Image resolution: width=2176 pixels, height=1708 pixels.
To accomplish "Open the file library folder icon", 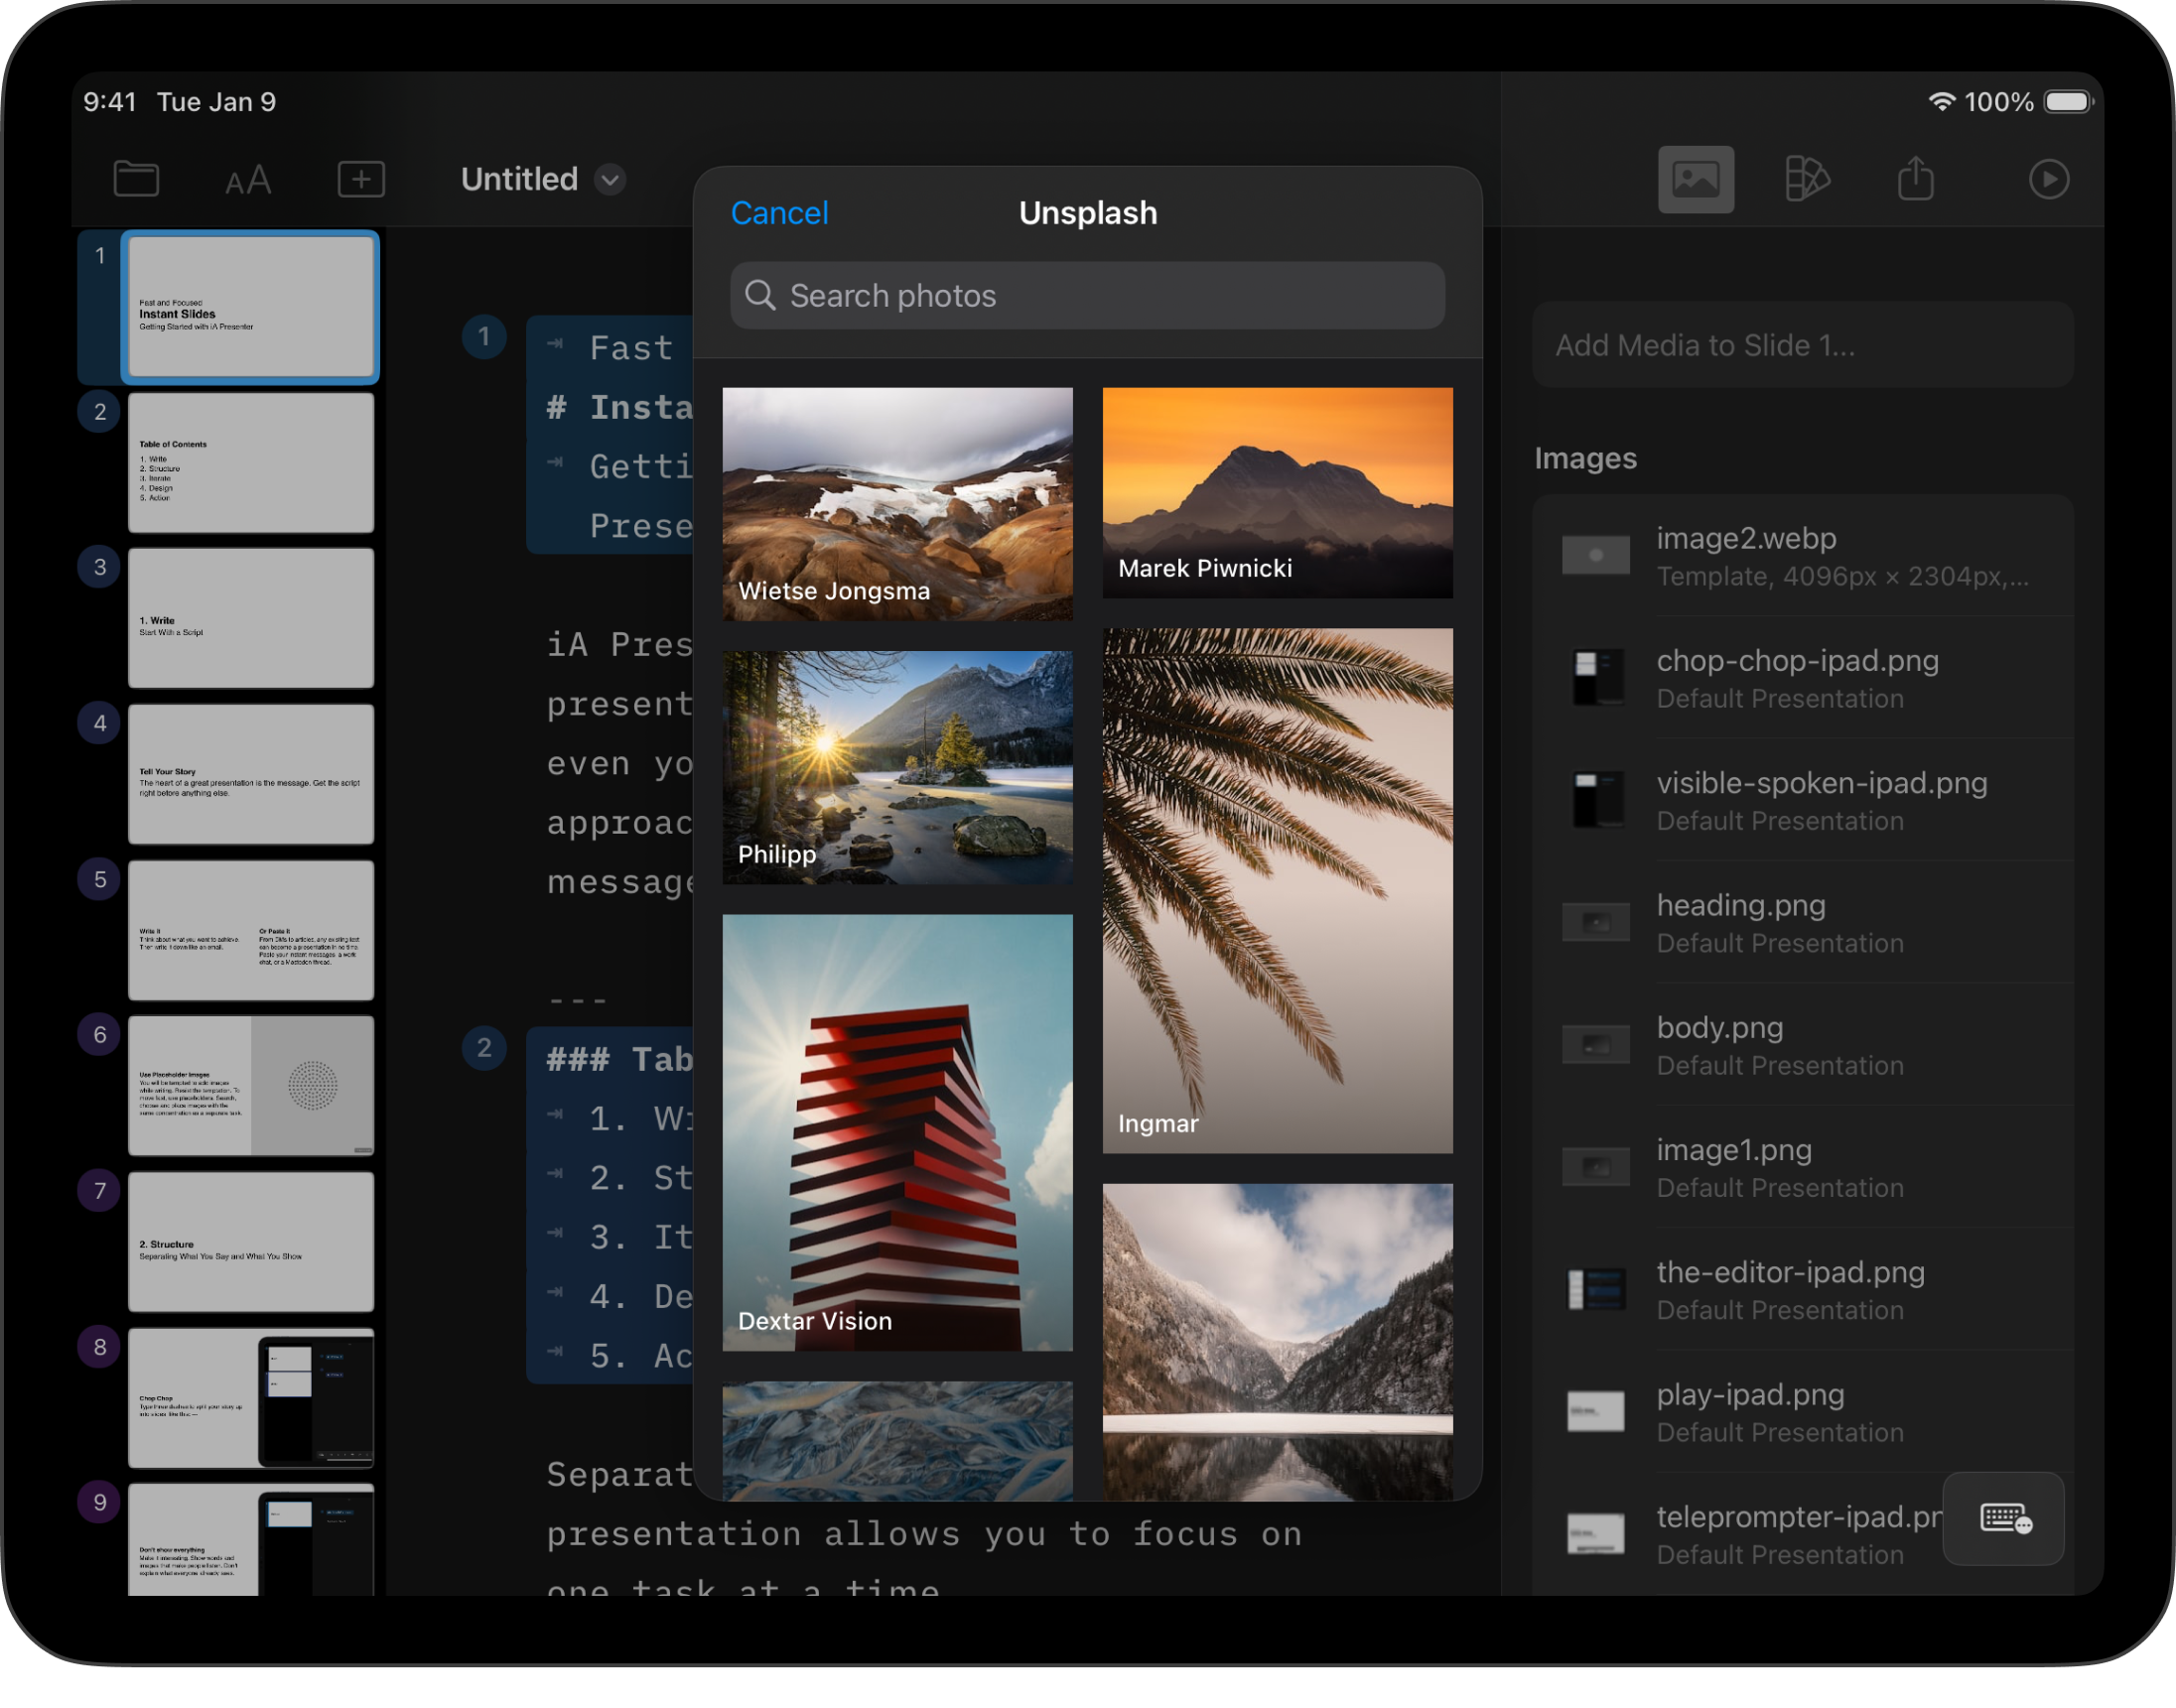I will tap(136, 179).
